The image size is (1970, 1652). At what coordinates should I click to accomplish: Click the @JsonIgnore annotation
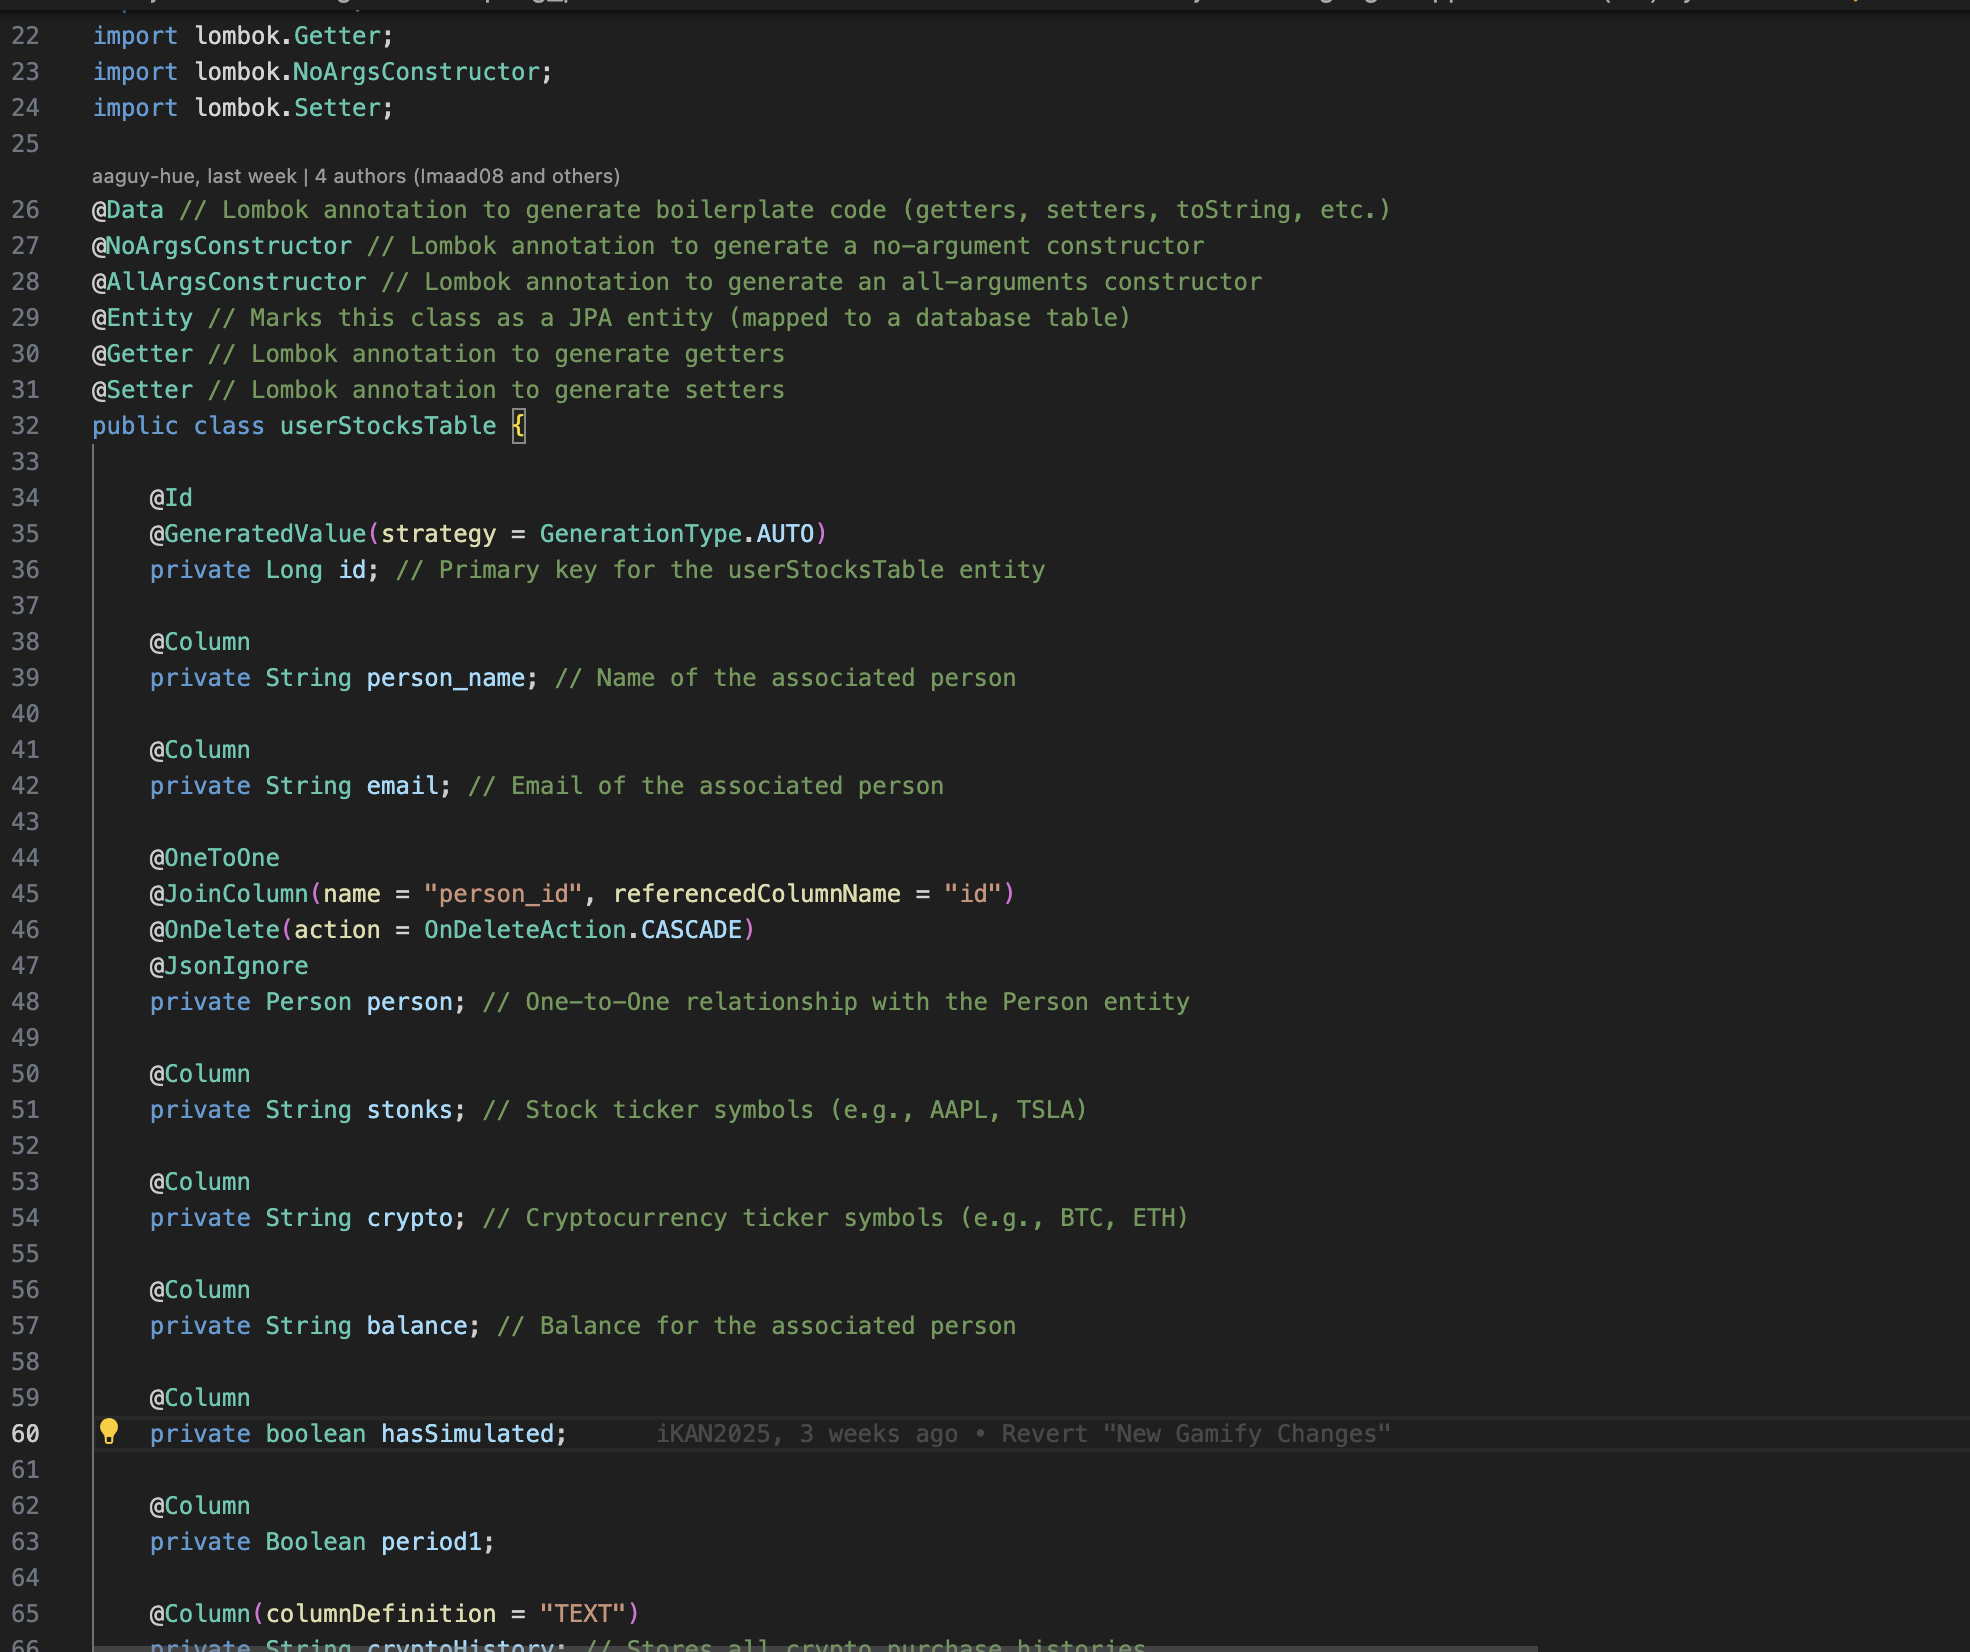(x=229, y=966)
